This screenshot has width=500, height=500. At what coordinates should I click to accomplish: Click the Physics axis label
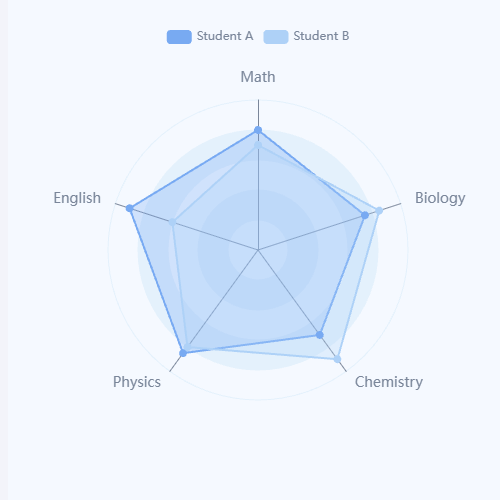click(x=137, y=382)
